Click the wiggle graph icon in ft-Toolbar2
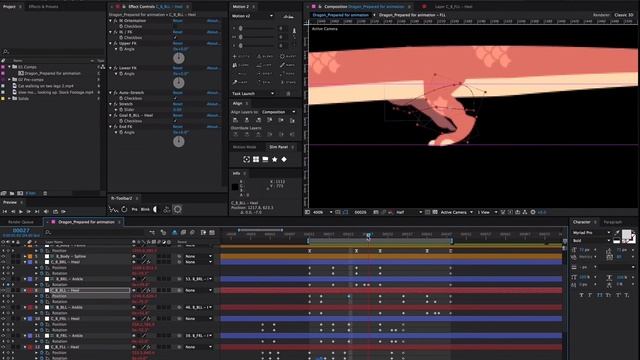This screenshot has width=640, height=360. click(113, 209)
